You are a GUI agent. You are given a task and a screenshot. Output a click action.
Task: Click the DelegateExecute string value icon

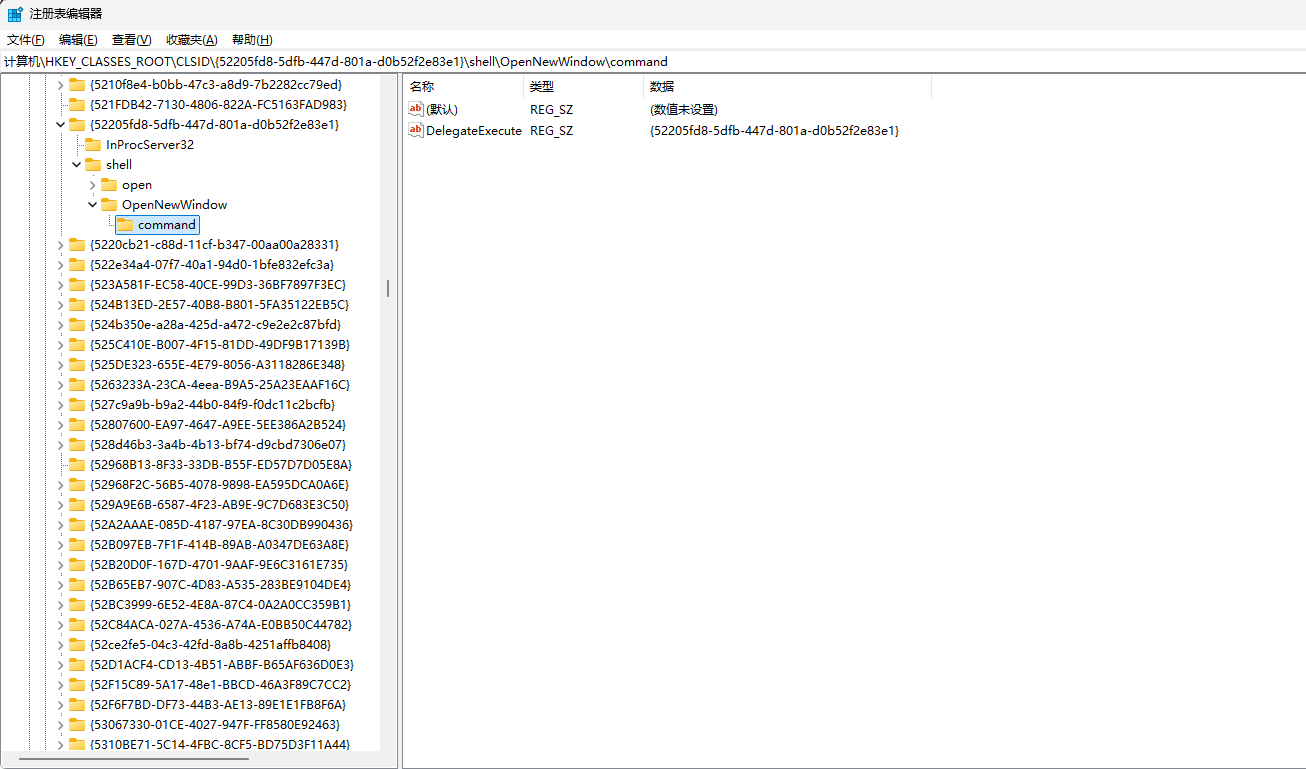click(x=416, y=130)
